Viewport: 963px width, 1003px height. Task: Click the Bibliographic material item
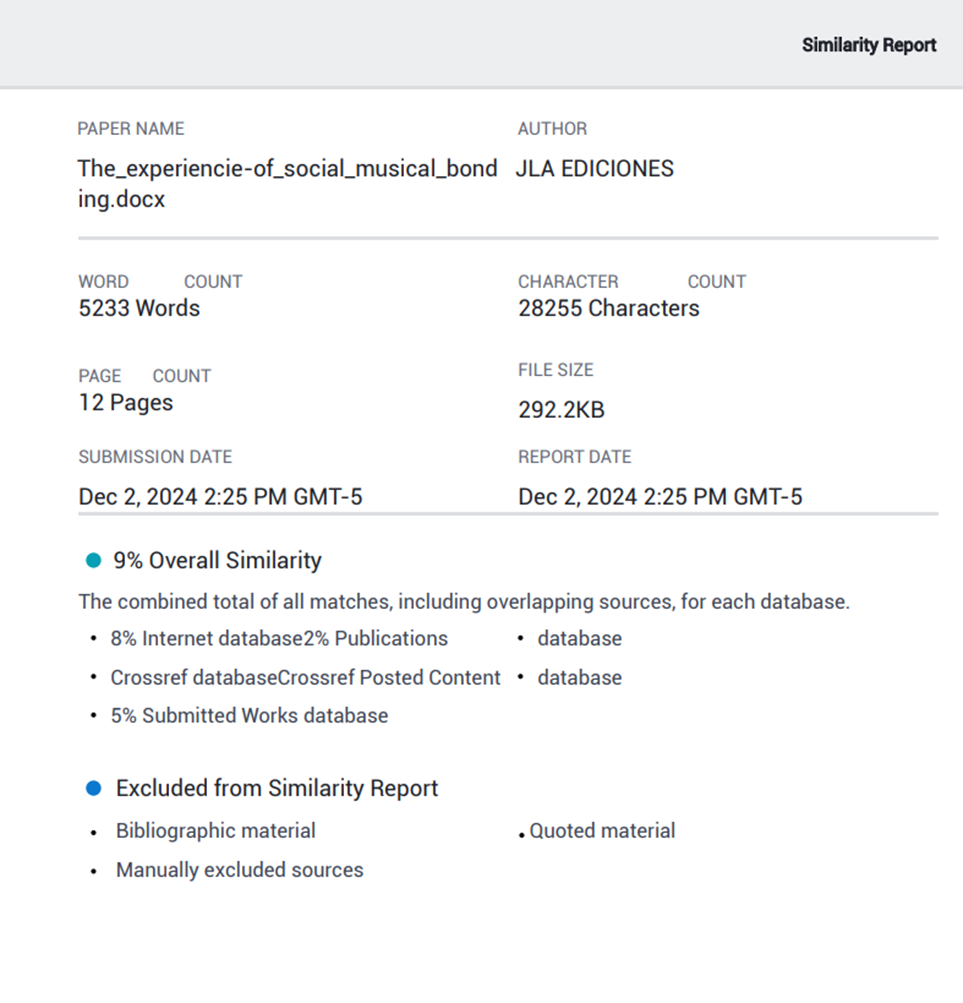click(215, 831)
